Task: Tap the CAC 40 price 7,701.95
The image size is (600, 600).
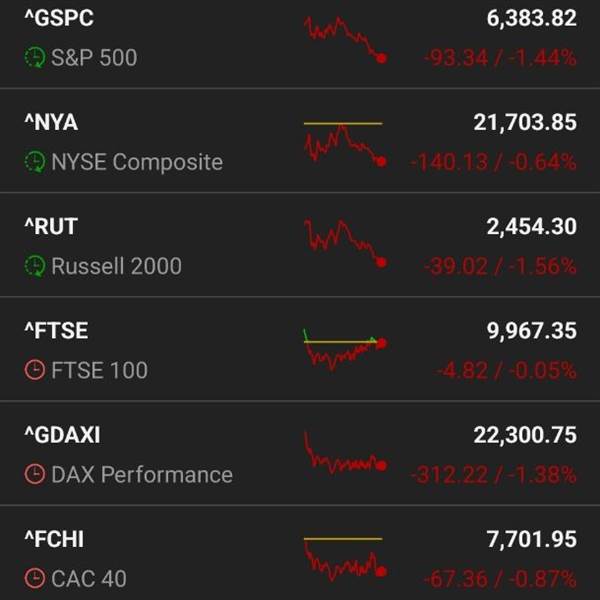Action: [531, 540]
